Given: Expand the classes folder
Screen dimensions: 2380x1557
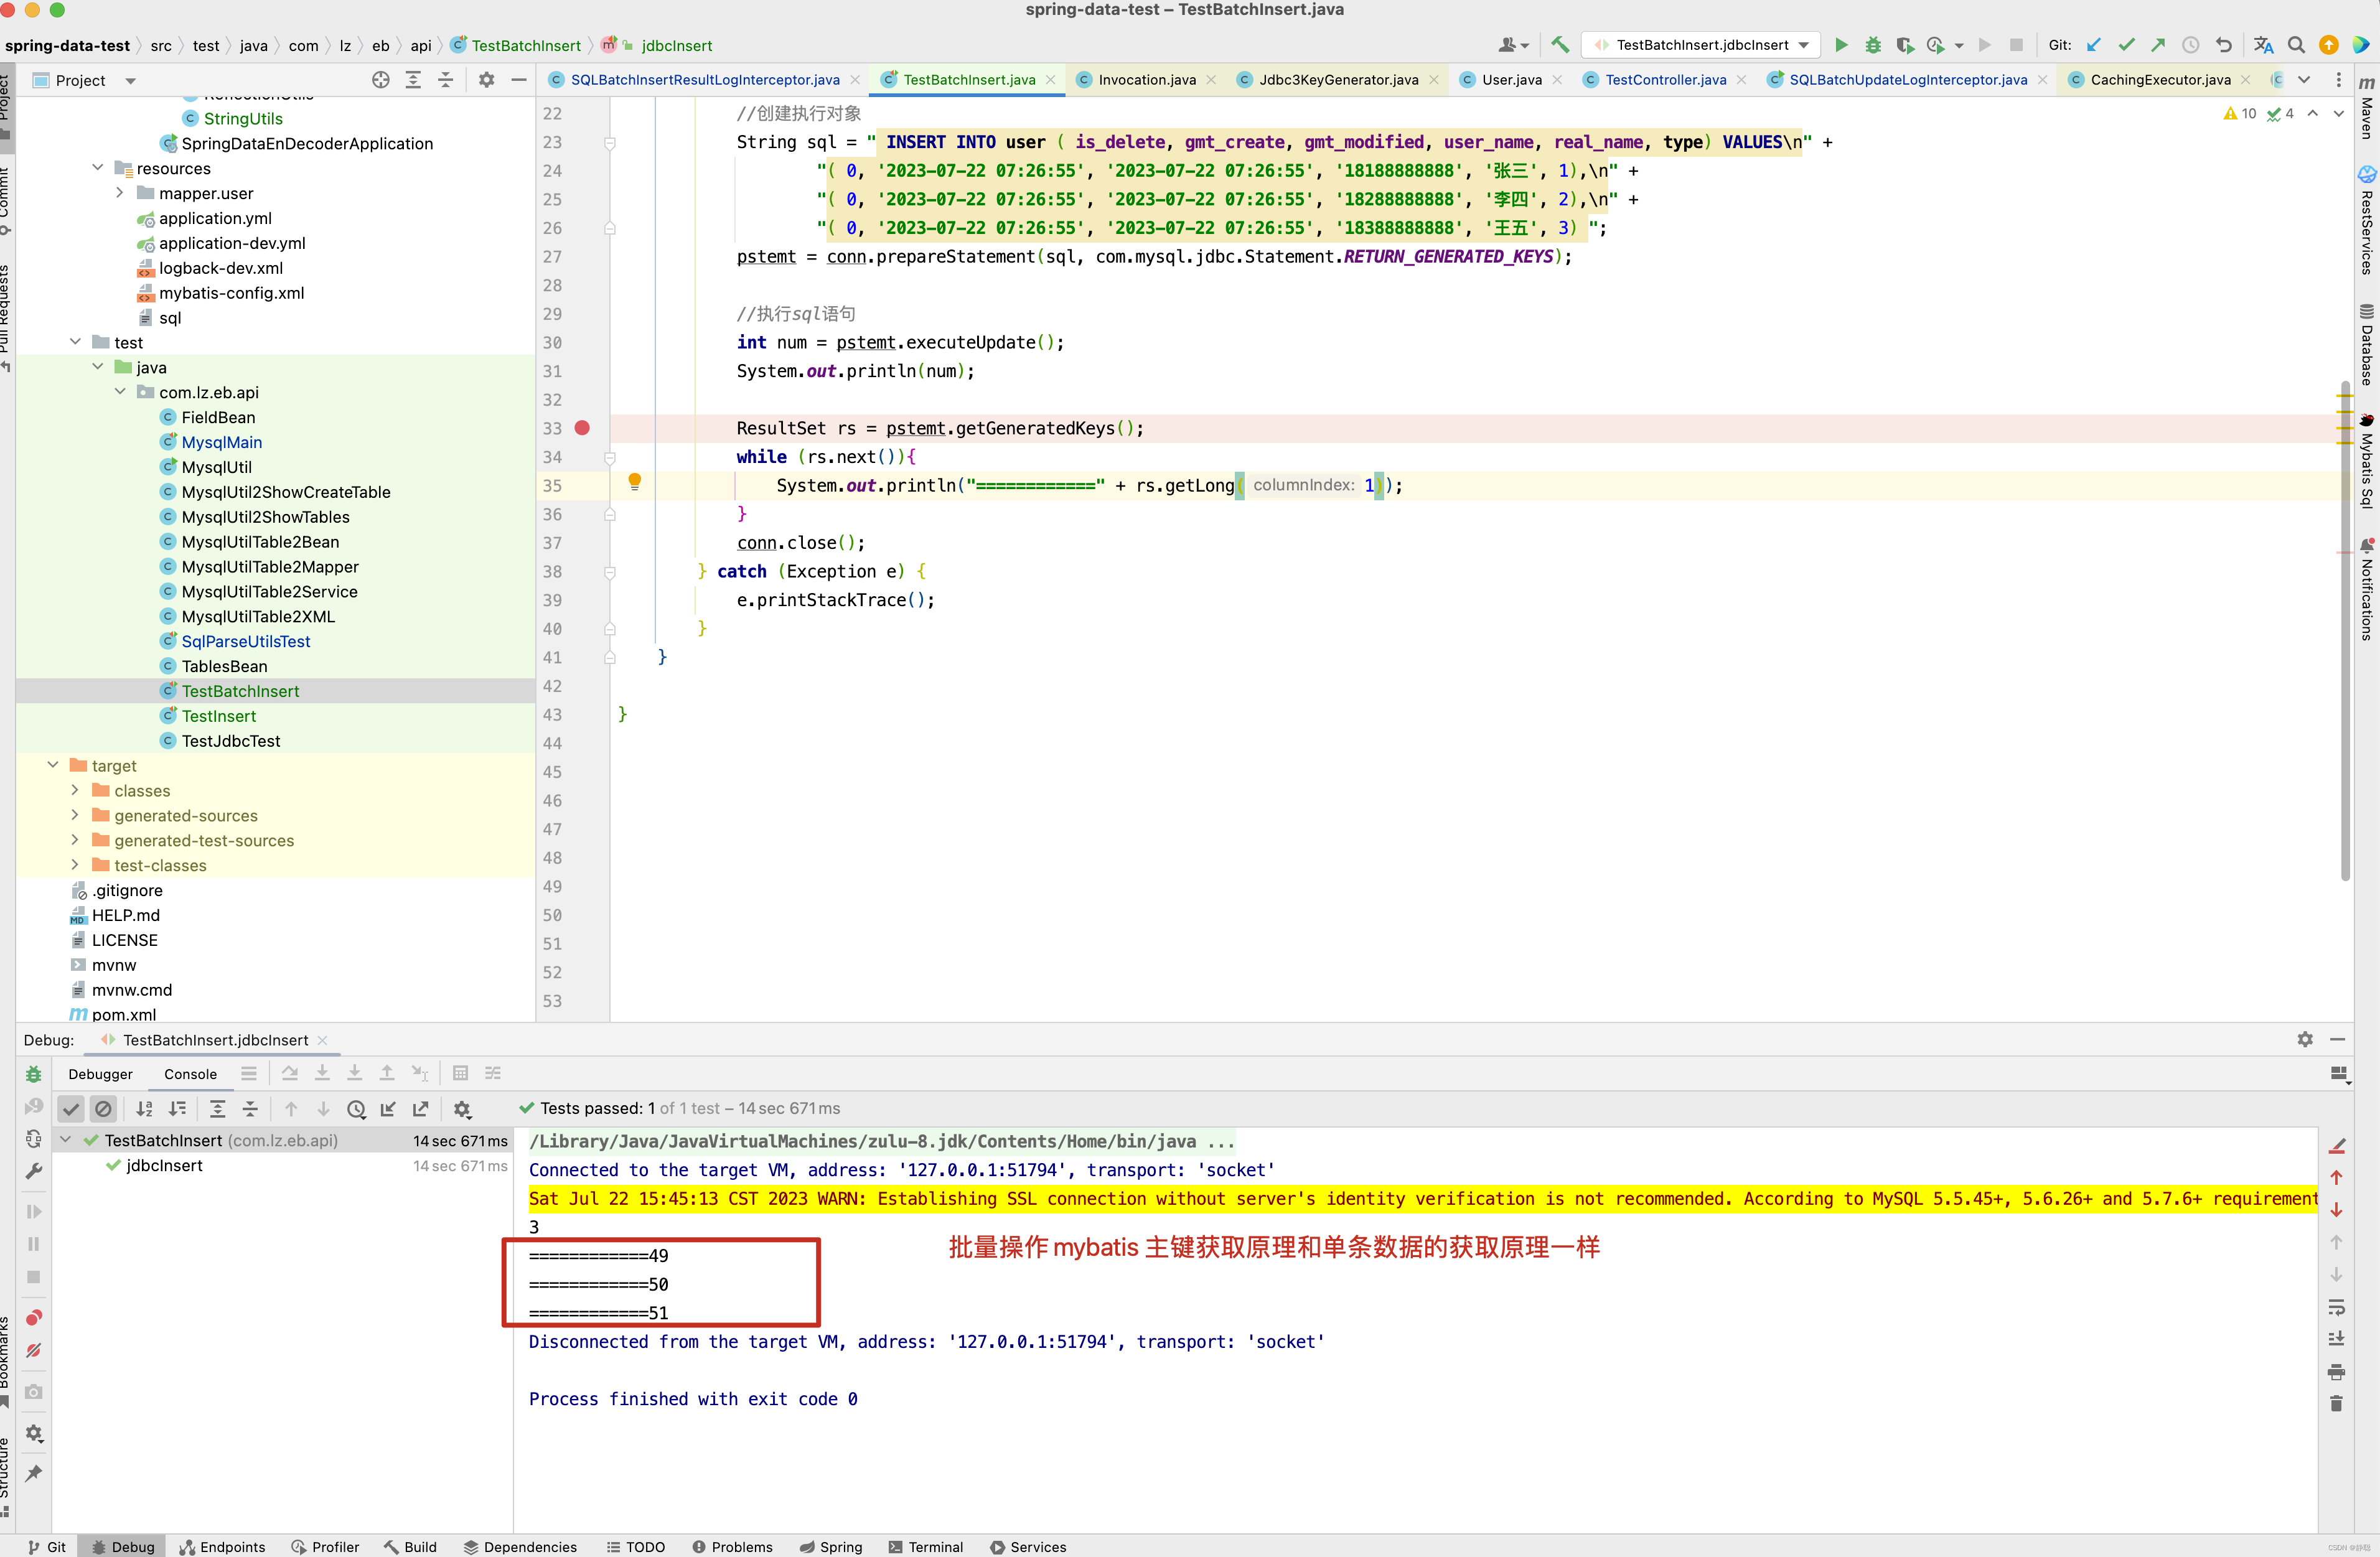Looking at the screenshot, I should point(75,790).
